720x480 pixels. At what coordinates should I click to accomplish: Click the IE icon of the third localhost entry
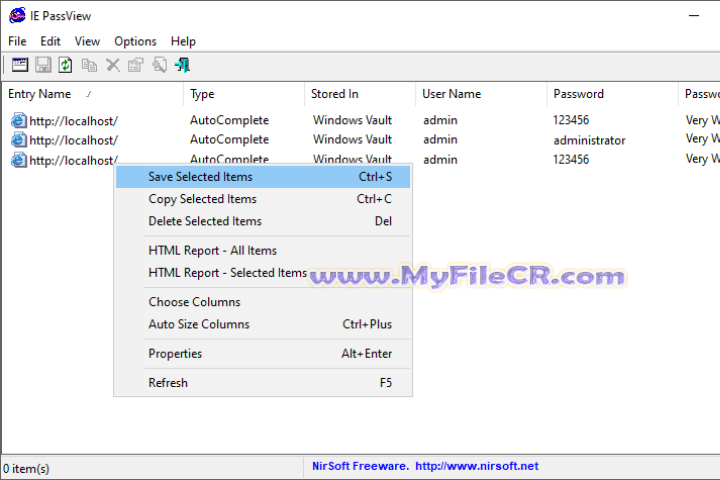click(18, 160)
